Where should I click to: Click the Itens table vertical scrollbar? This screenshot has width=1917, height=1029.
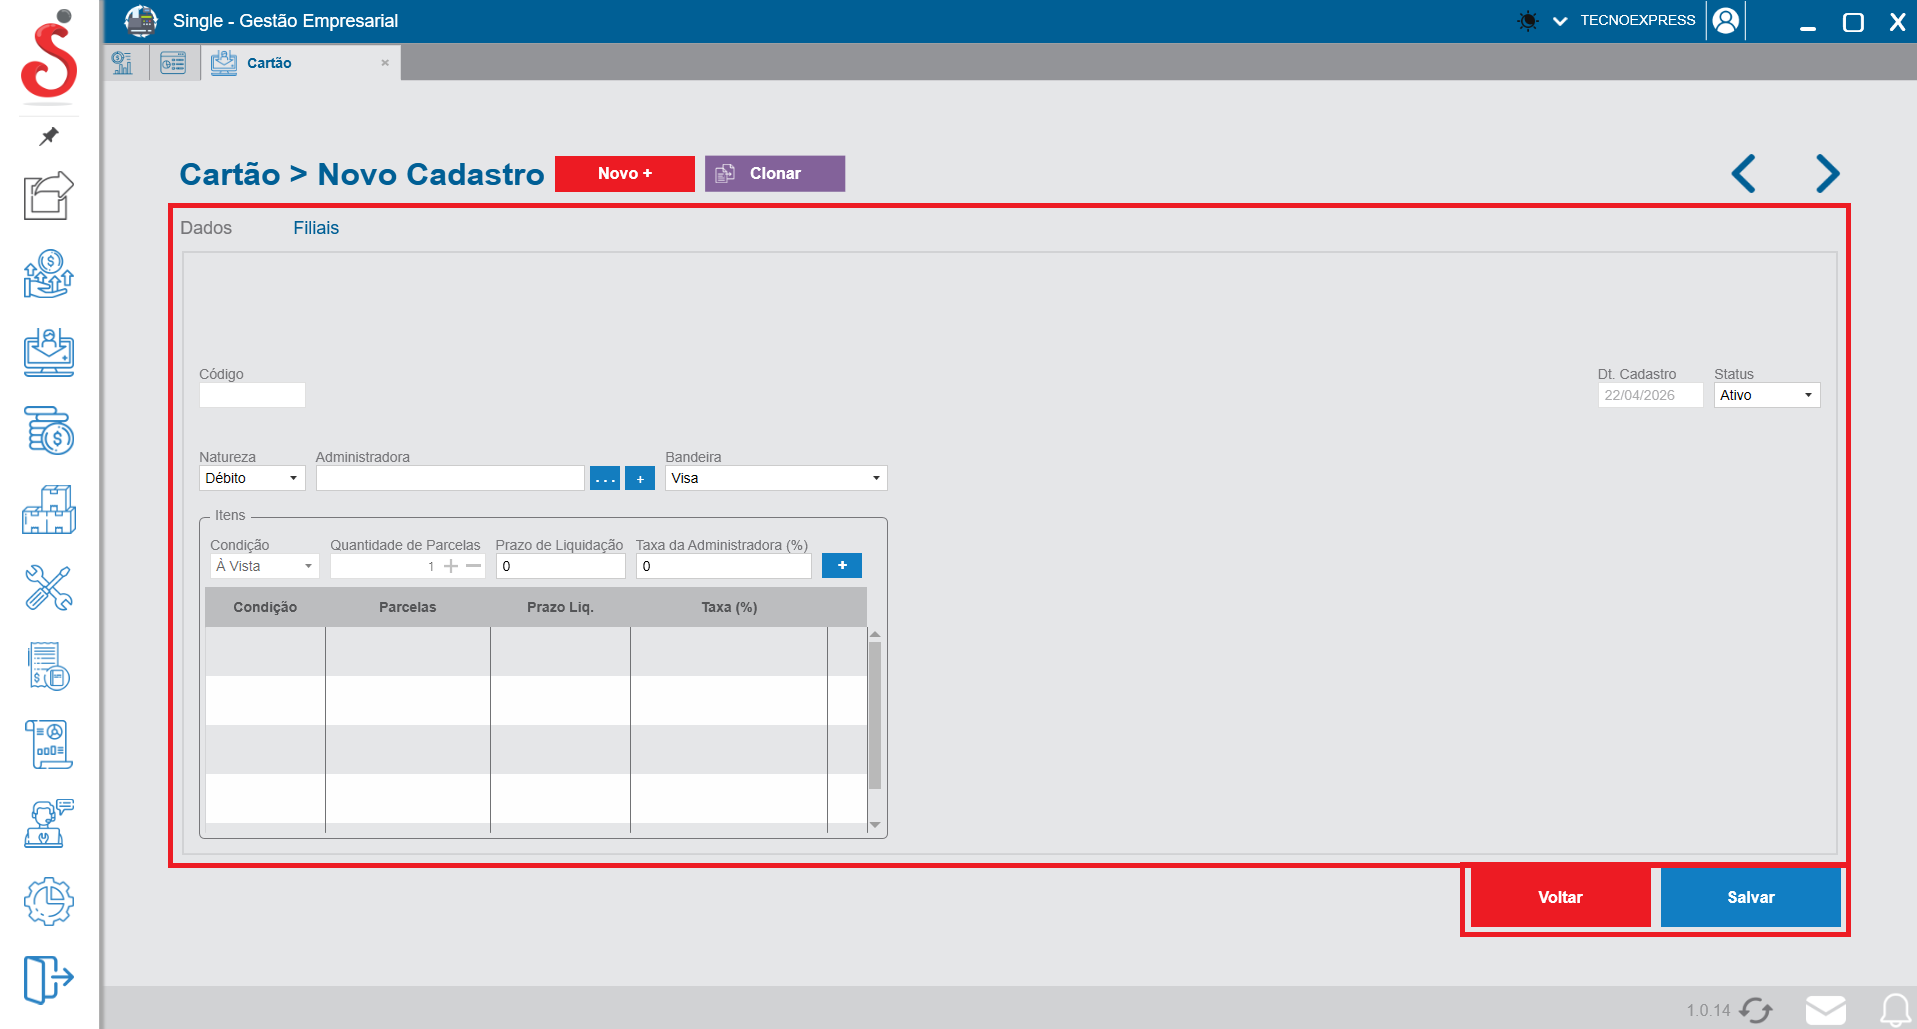coord(875,715)
